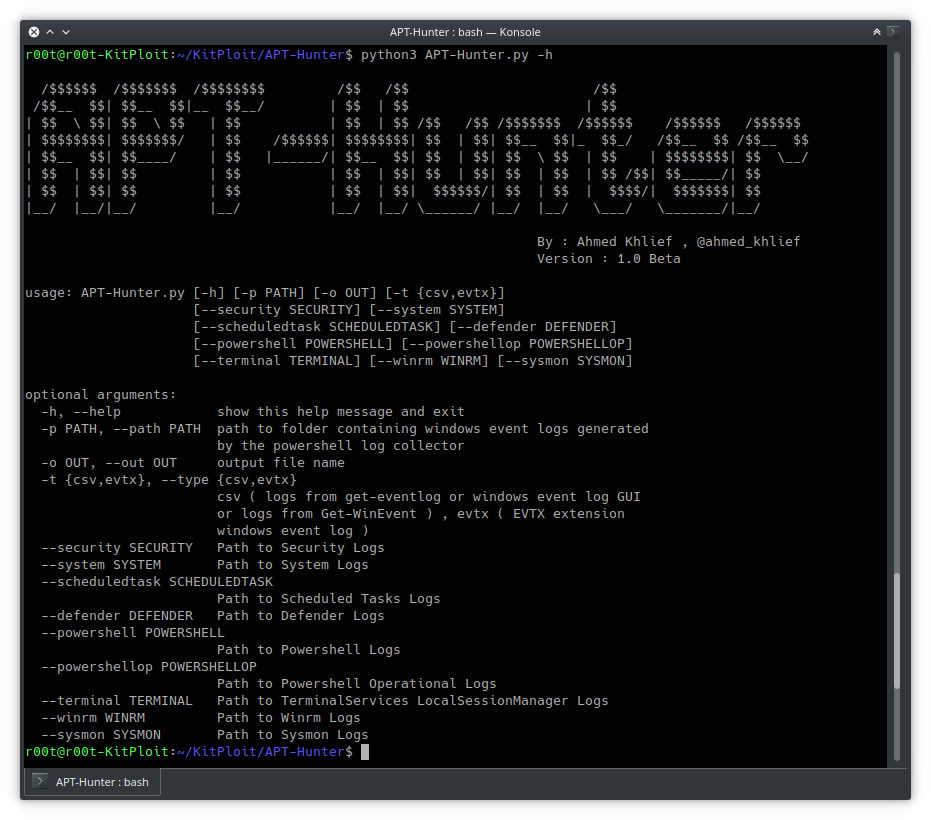
Task: Click the title bar reading APT-Hunter : bash — Konsole
Action: pos(465,31)
